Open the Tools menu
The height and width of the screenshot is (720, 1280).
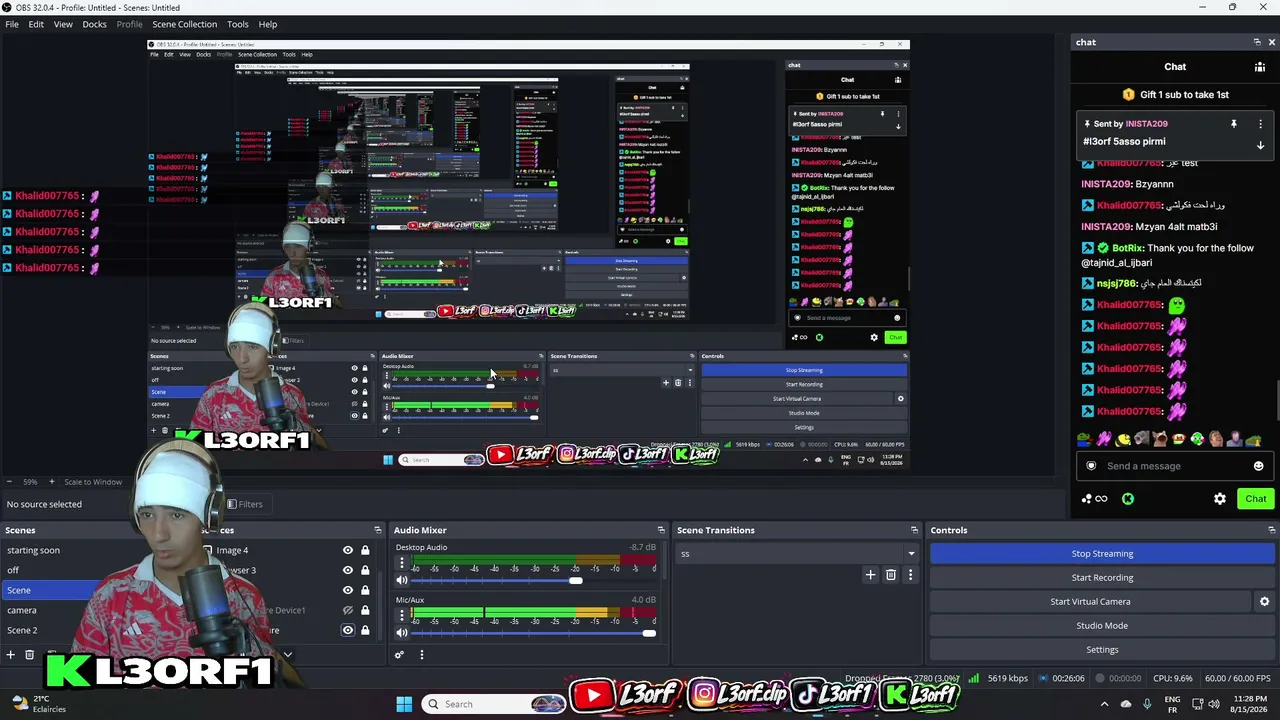(x=238, y=24)
